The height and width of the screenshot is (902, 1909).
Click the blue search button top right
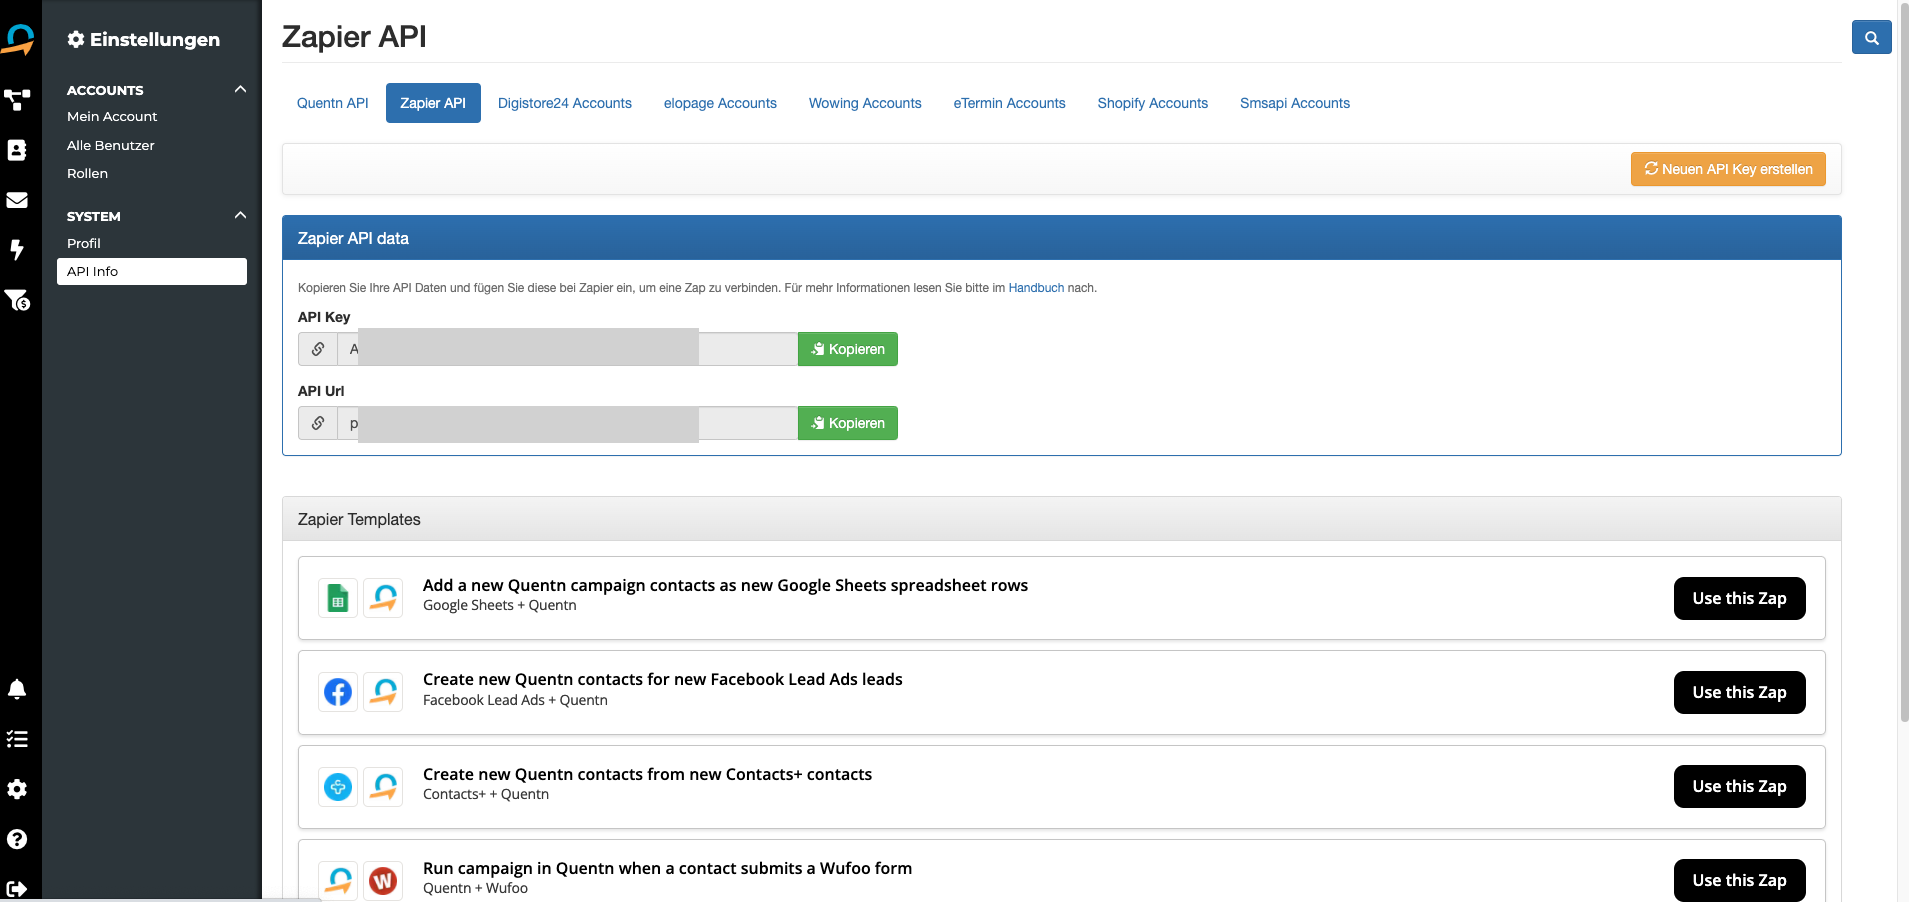(x=1871, y=37)
